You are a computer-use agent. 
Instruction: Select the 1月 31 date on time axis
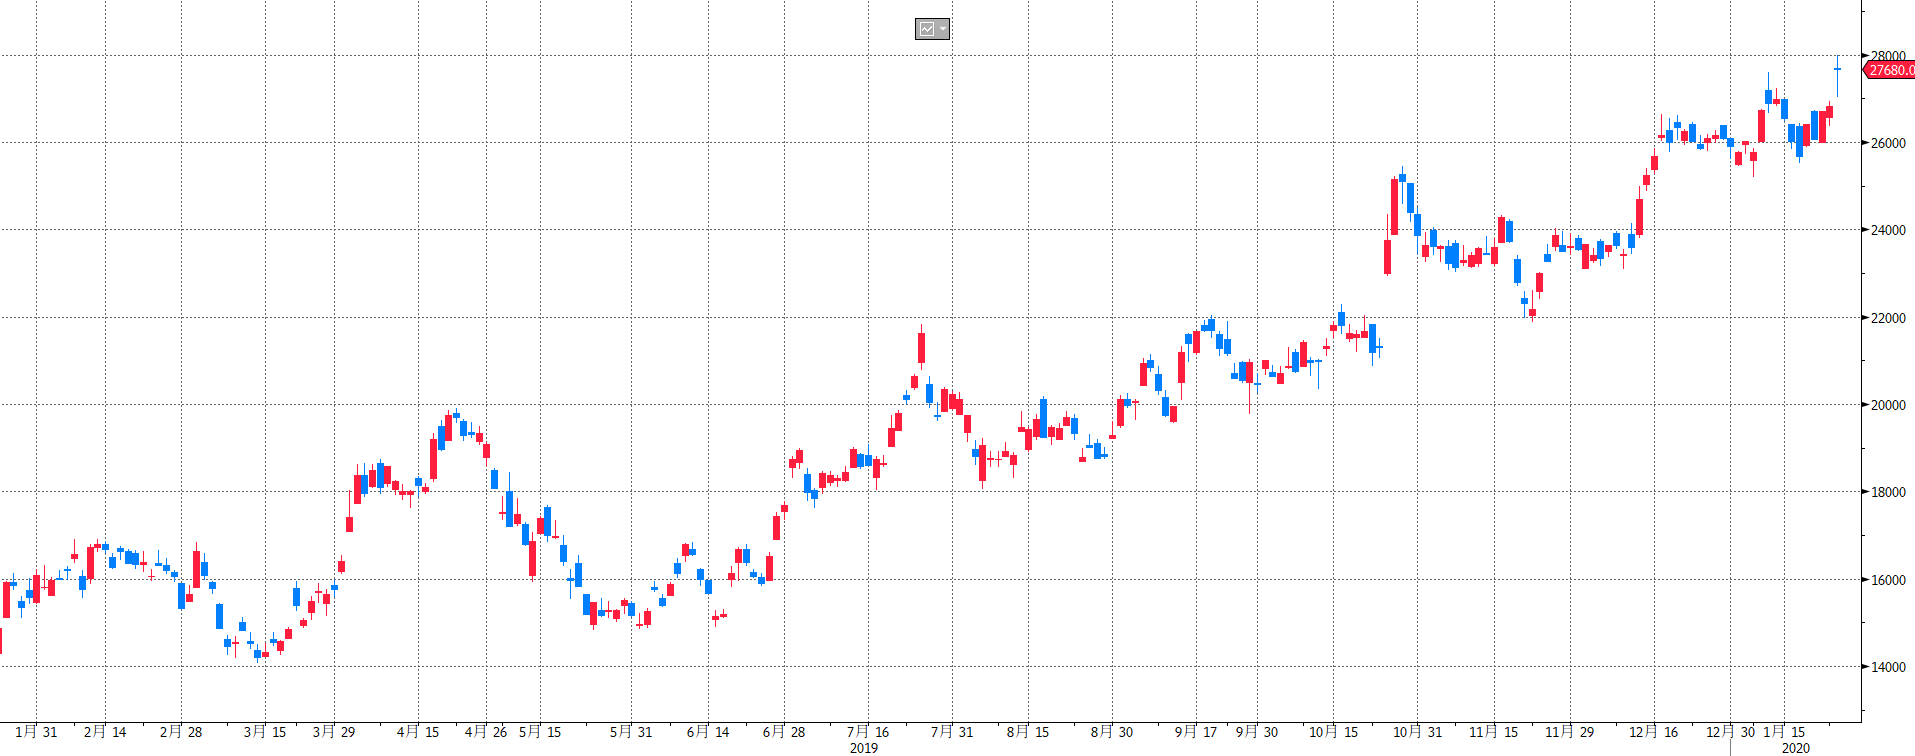point(36,732)
